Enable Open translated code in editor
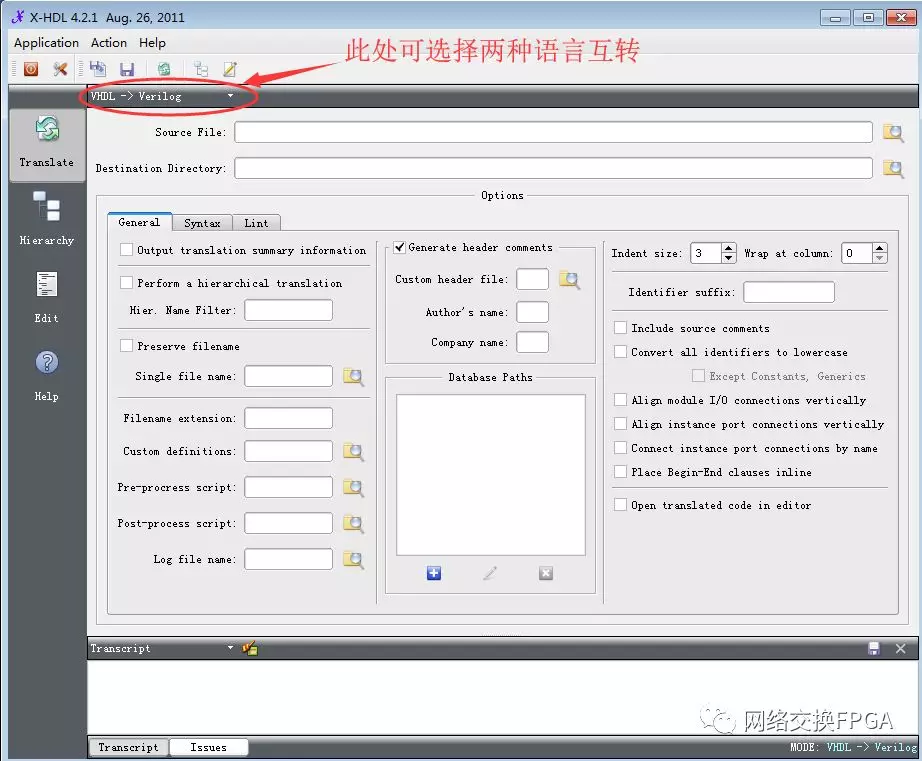 pyautogui.click(x=620, y=505)
